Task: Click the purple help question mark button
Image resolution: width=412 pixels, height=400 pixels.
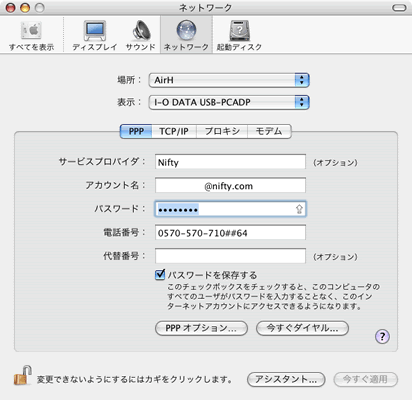Action: pos(382,336)
